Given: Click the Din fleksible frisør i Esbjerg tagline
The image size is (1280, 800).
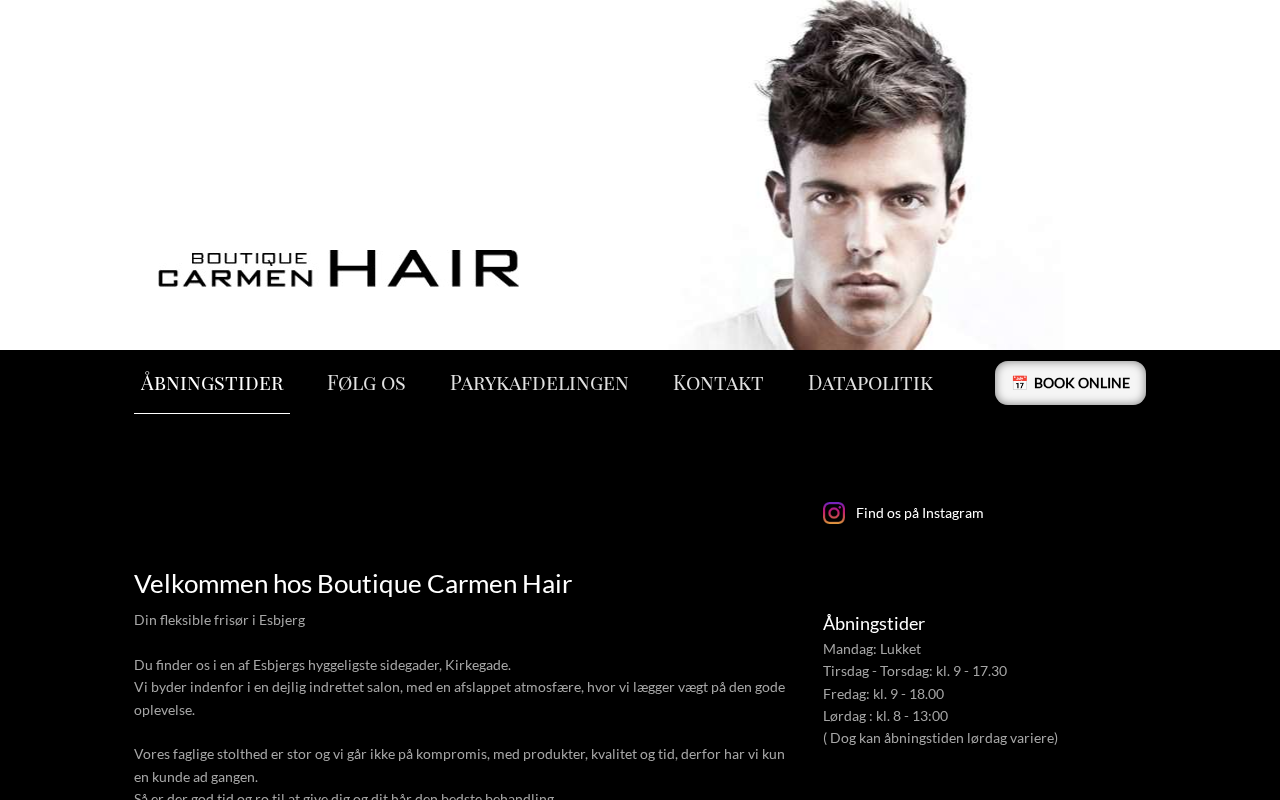Looking at the screenshot, I should click(220, 620).
